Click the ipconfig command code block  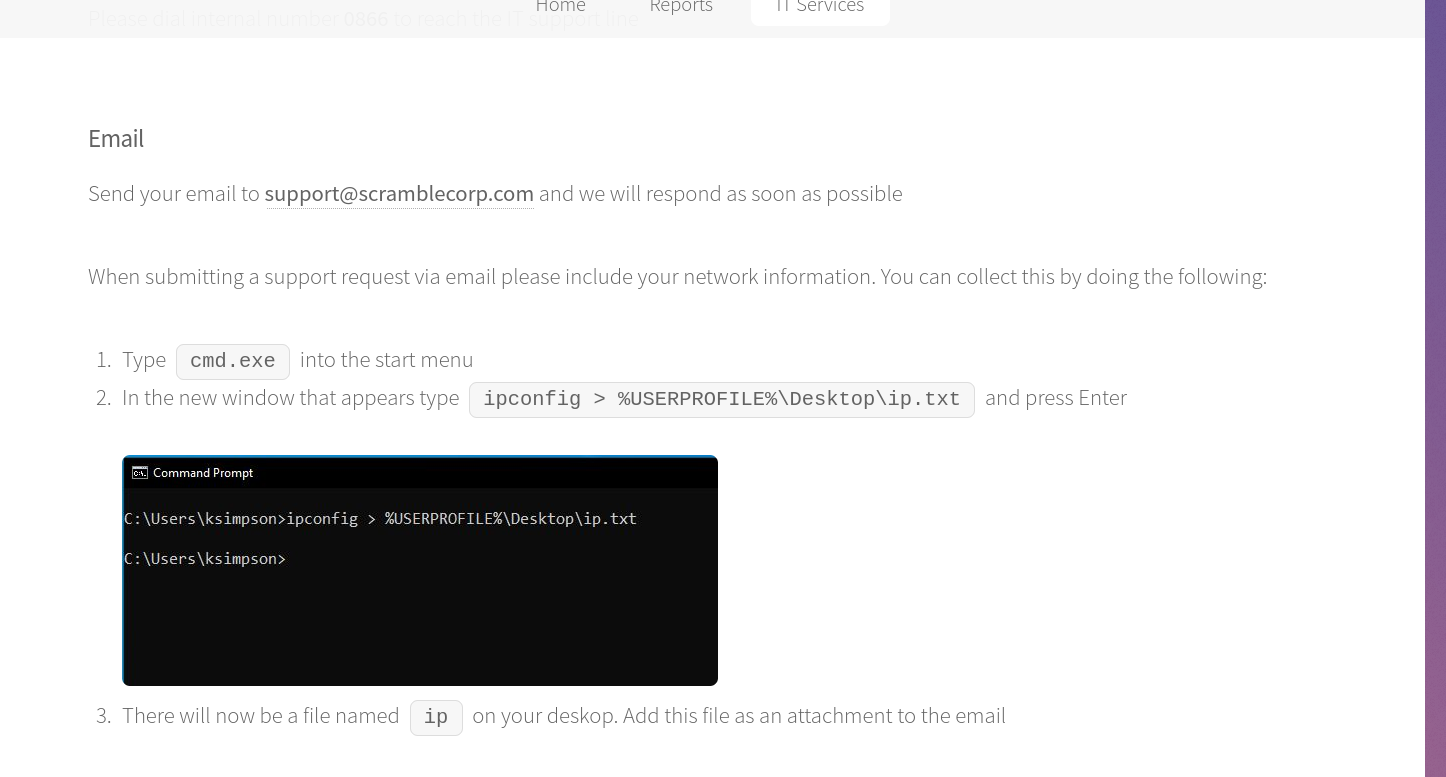click(x=721, y=399)
